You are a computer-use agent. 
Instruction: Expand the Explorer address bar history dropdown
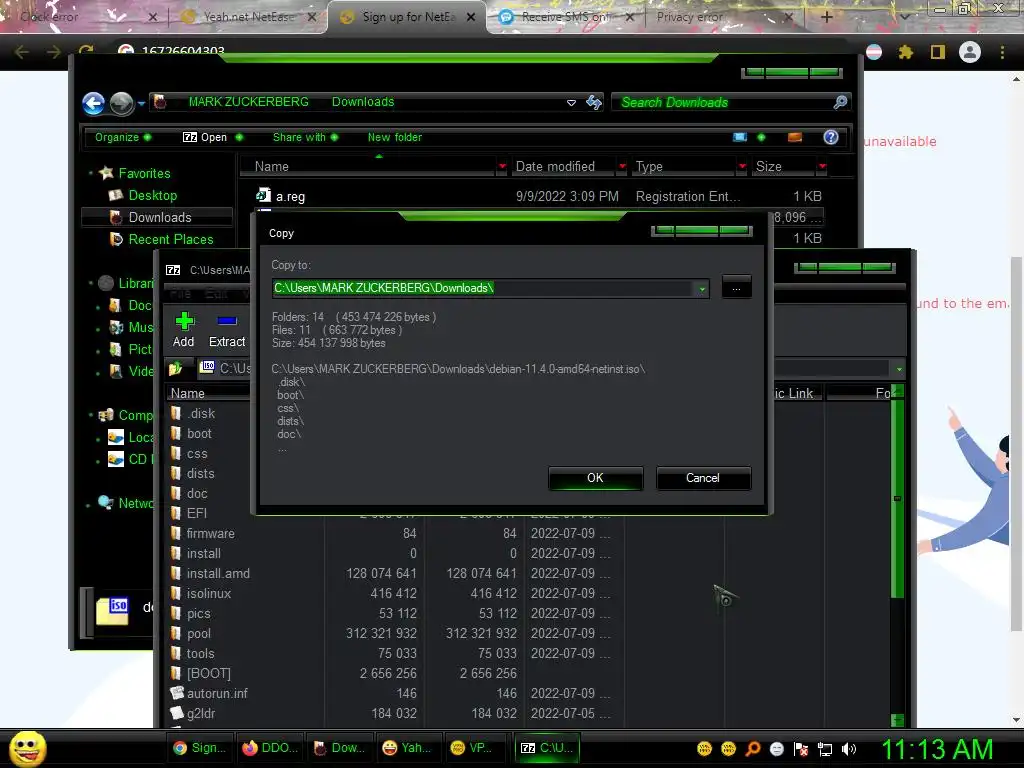571,103
